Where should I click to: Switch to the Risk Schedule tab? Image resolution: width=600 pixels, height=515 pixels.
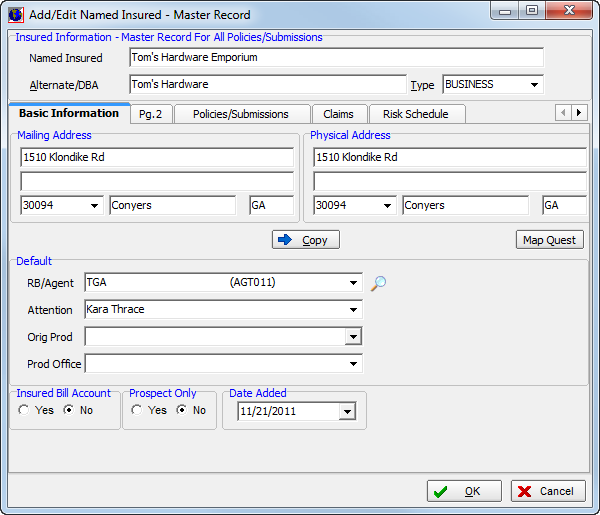point(415,114)
